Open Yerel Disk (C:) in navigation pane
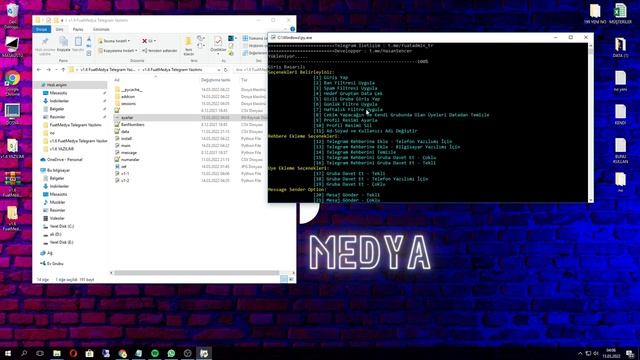Screen dimensions: 640x360 click(62, 226)
